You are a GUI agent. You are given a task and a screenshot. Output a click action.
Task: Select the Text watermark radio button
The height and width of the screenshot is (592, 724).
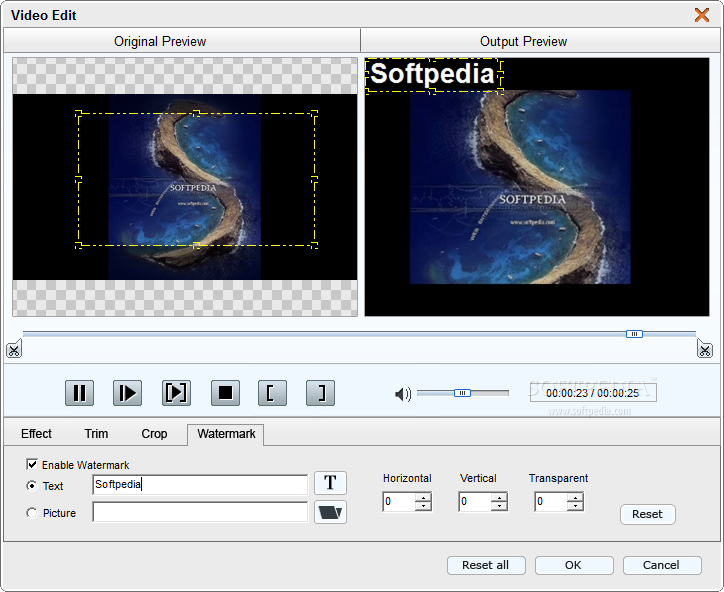pos(31,485)
